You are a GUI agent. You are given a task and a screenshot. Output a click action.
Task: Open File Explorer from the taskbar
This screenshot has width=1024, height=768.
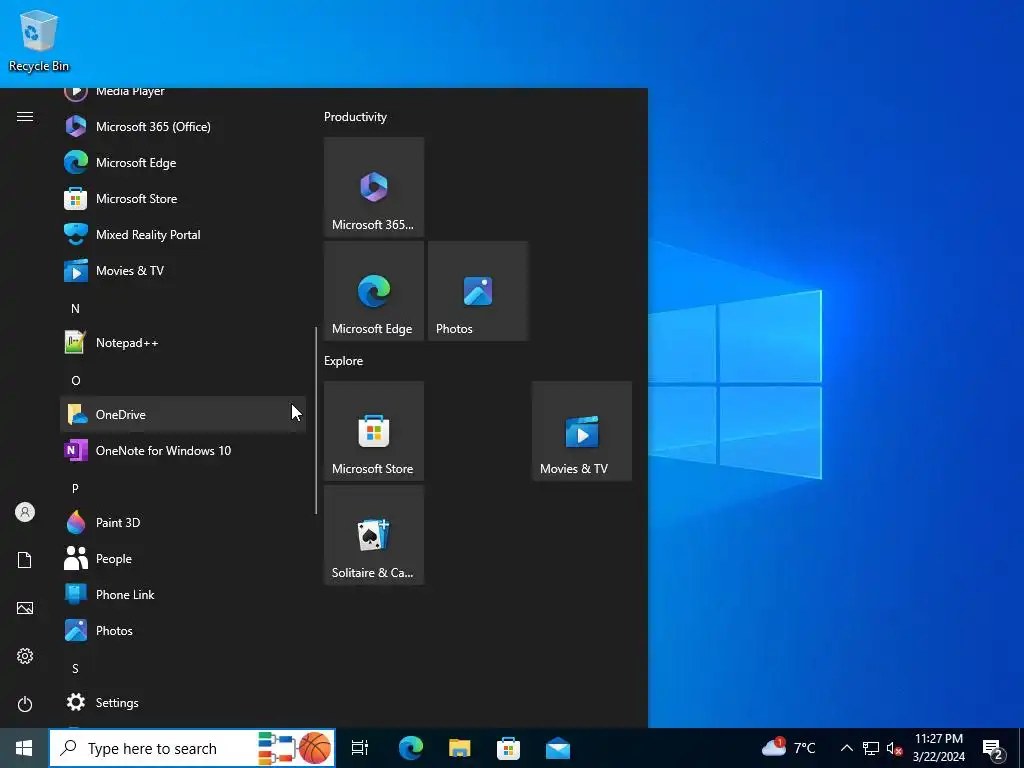click(x=460, y=748)
